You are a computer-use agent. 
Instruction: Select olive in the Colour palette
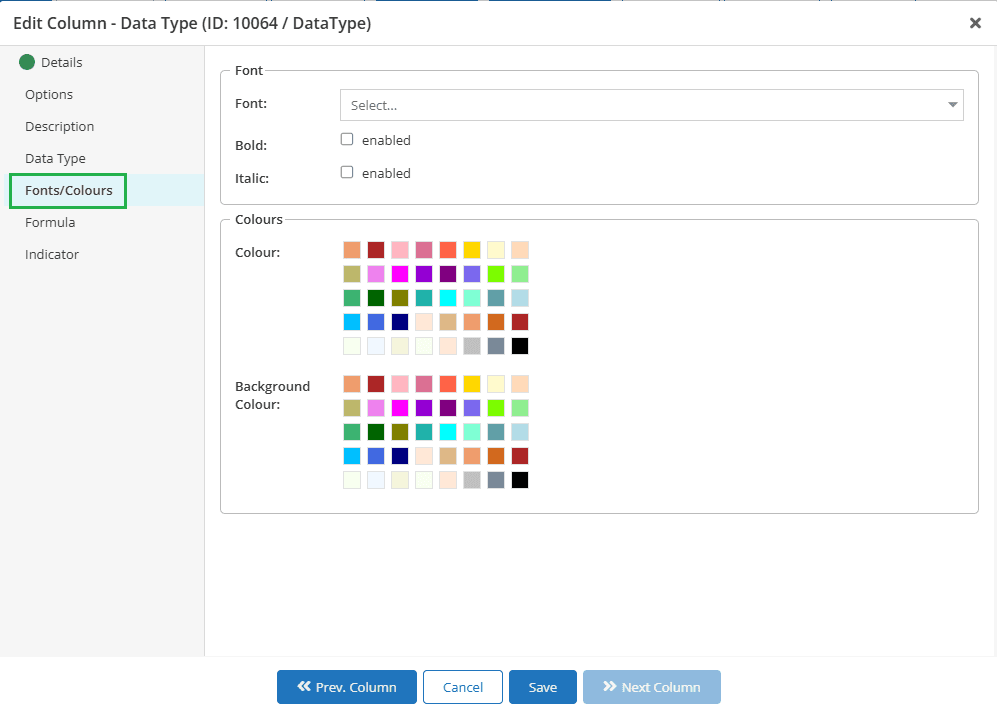[400, 298]
